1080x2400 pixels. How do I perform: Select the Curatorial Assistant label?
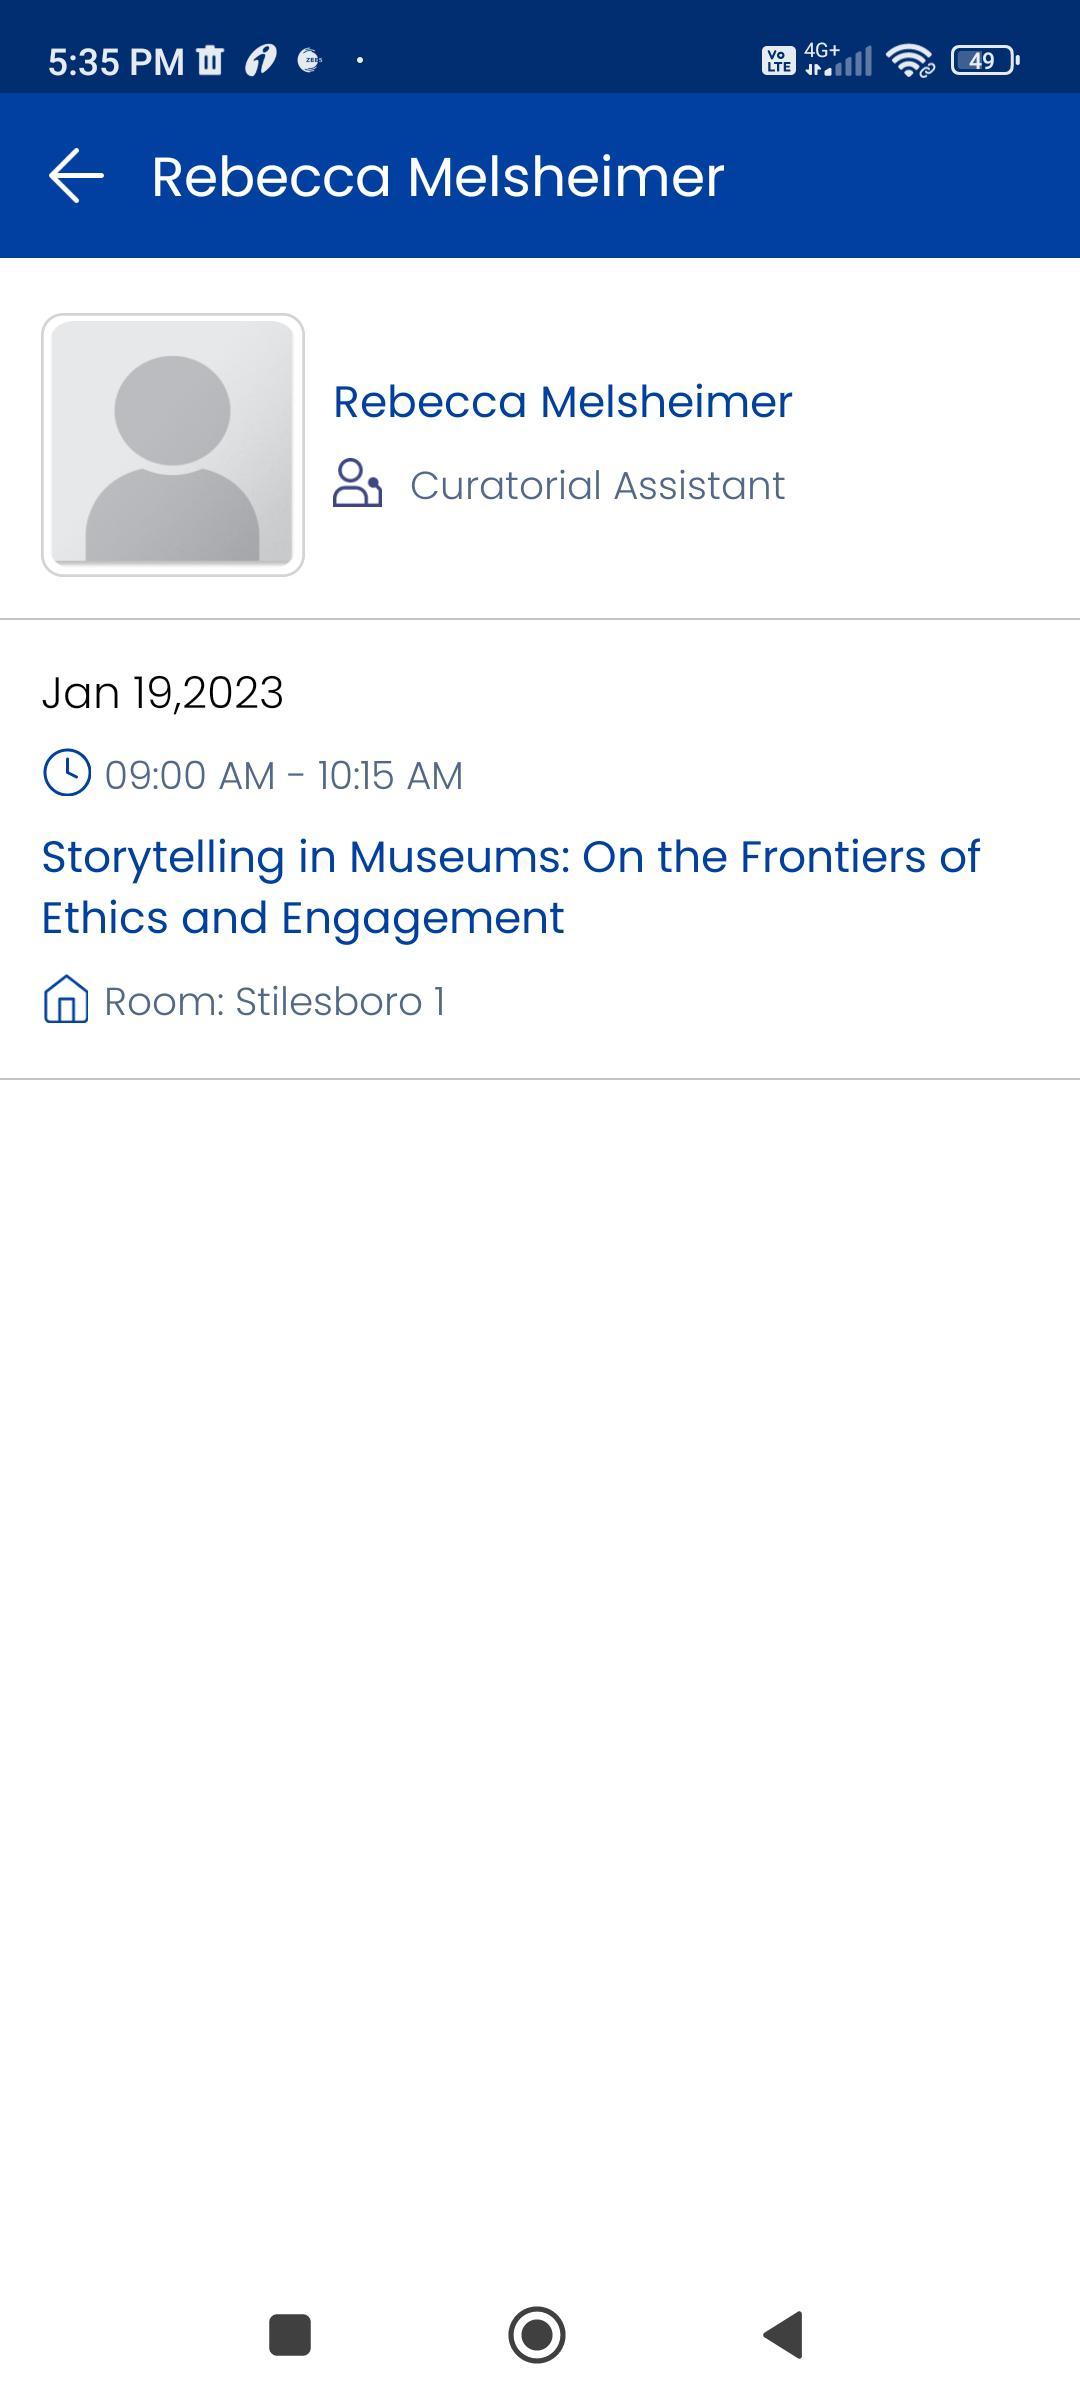[597, 485]
